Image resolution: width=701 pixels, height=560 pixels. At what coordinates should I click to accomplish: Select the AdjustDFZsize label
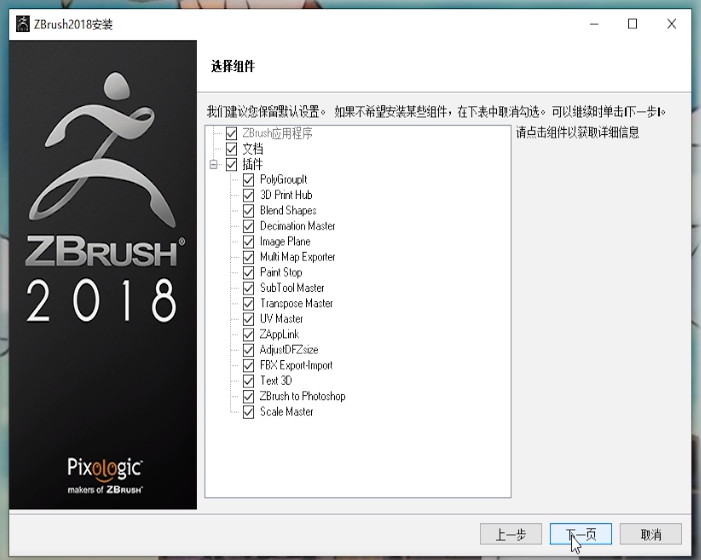(x=289, y=350)
